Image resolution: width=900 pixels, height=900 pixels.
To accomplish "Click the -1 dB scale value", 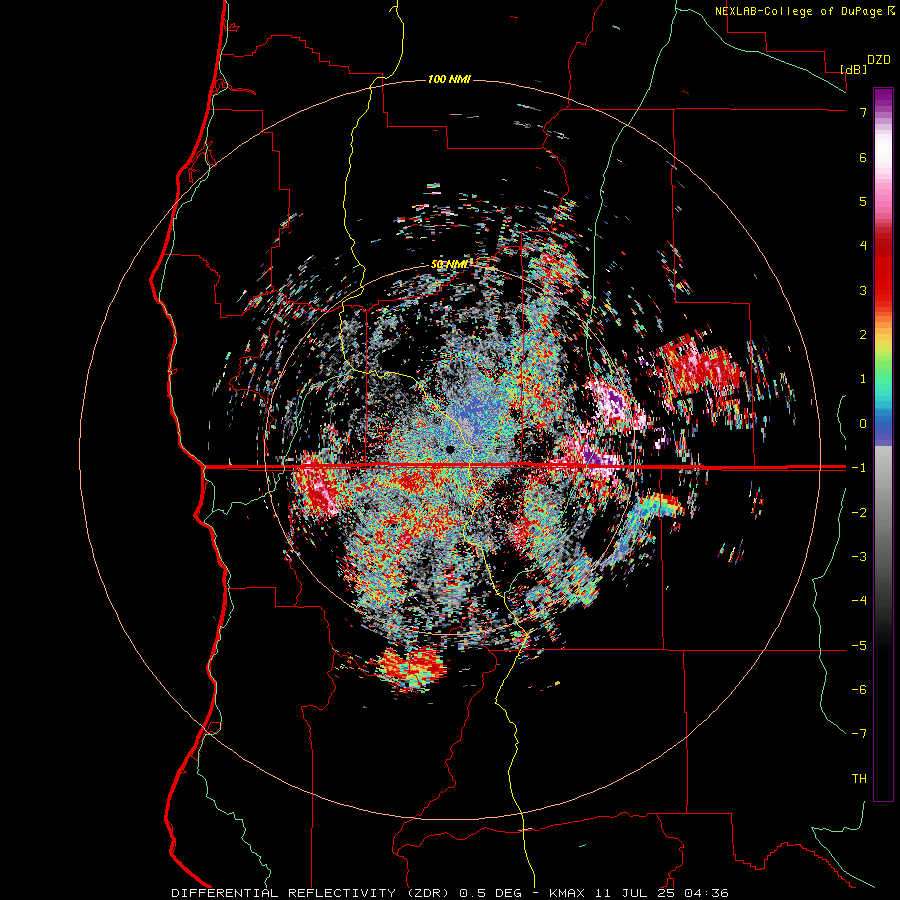I will coord(859,468).
